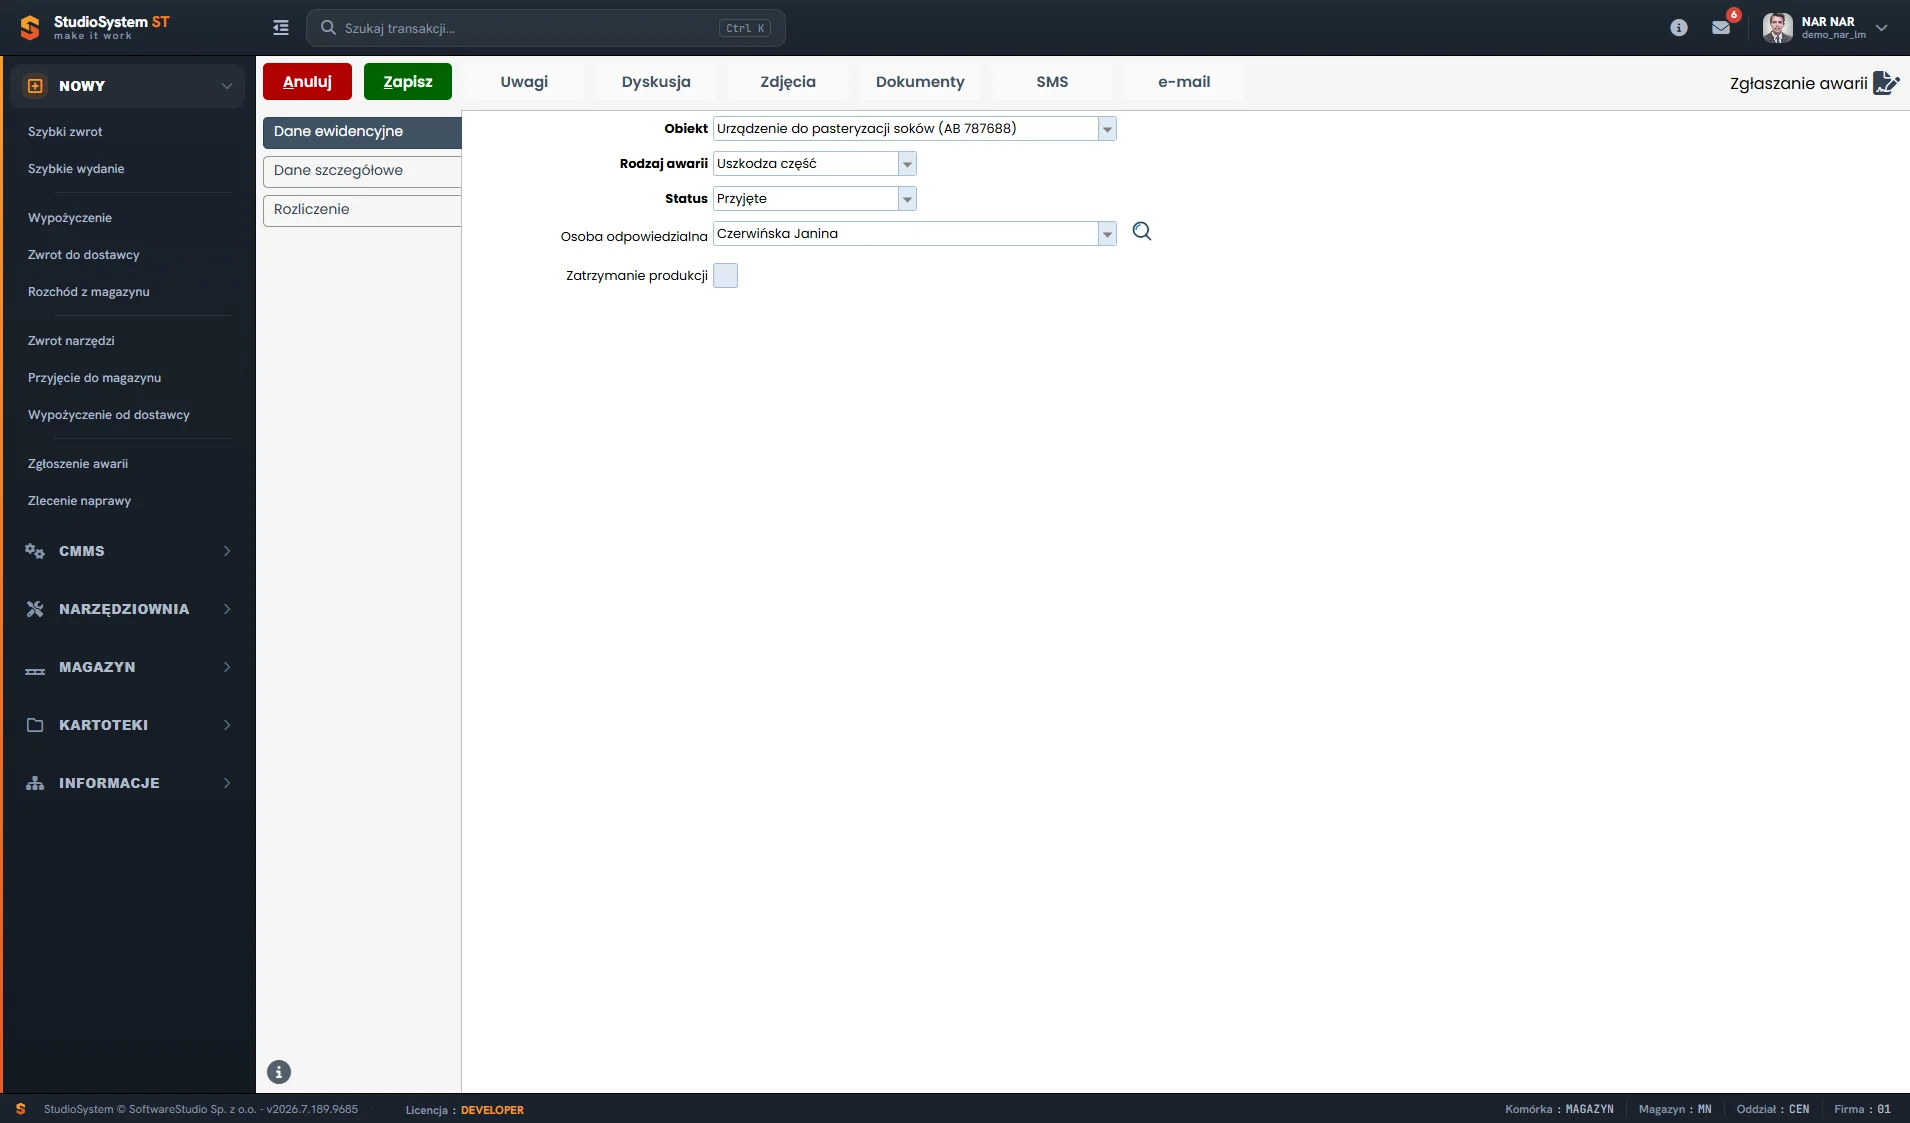Switch to the SMS tab
1910x1123 pixels.
pos(1052,82)
